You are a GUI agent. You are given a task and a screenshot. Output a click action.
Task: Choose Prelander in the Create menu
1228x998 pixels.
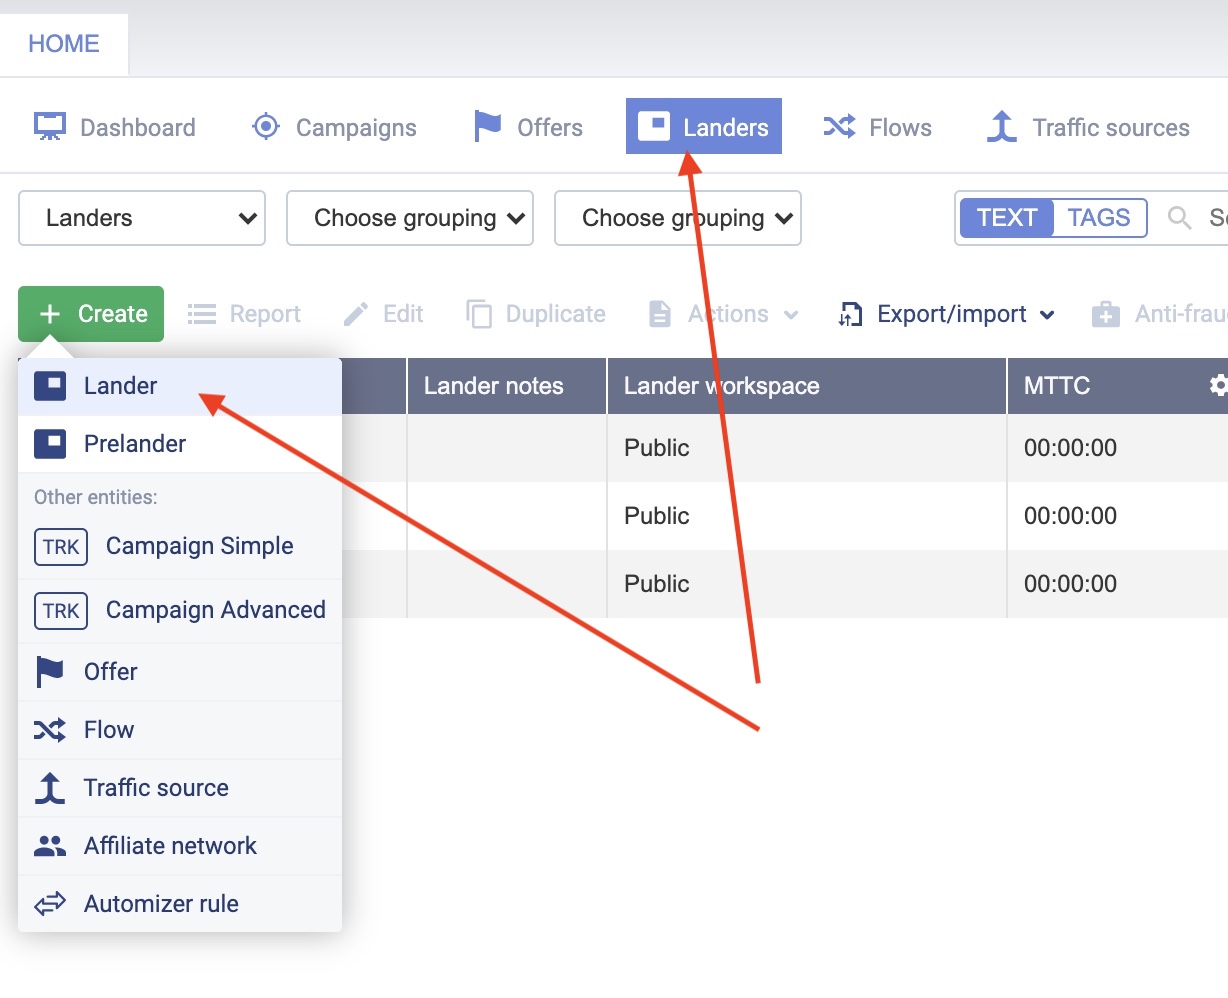point(134,444)
